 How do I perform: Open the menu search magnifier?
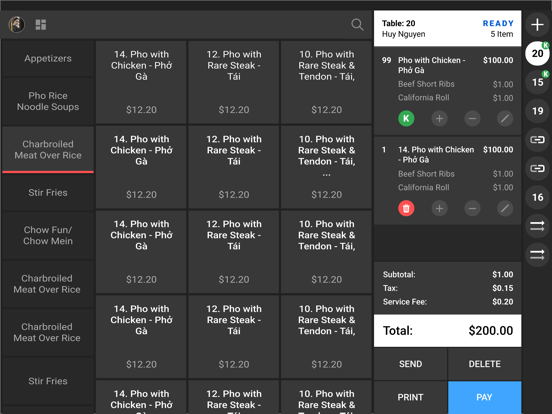pyautogui.click(x=357, y=25)
